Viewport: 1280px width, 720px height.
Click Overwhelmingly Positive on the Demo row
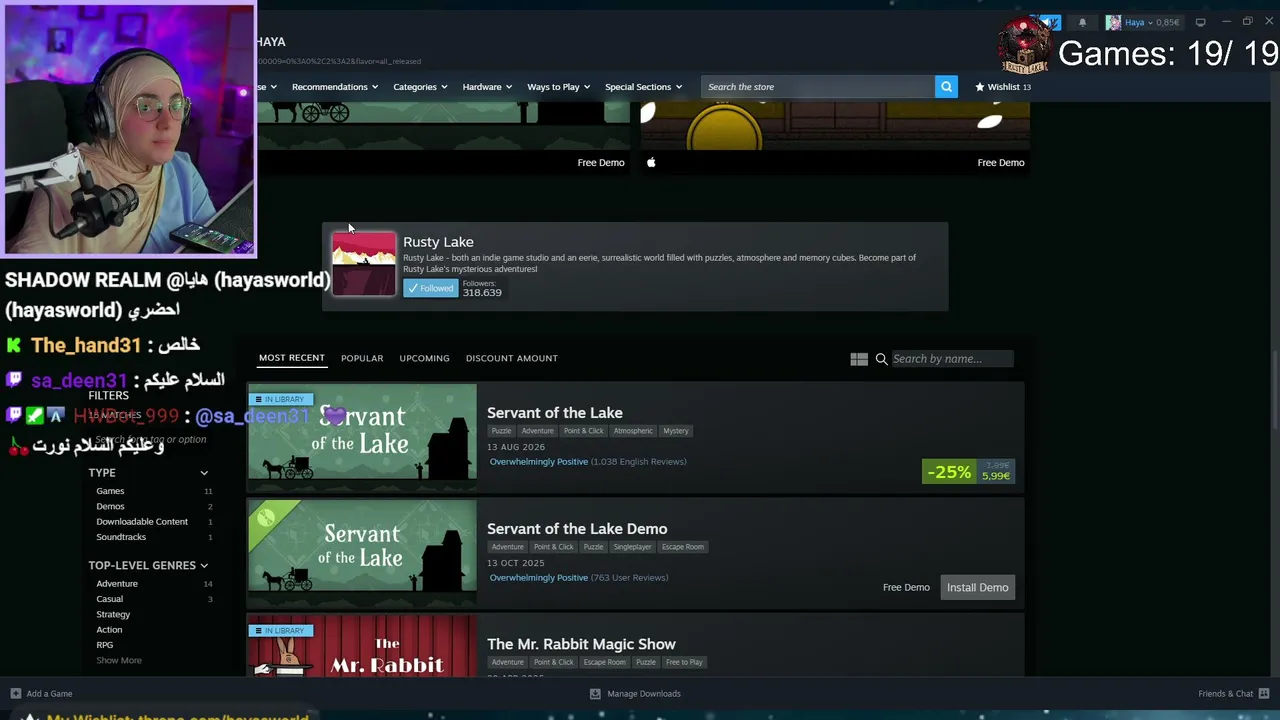tap(538, 578)
